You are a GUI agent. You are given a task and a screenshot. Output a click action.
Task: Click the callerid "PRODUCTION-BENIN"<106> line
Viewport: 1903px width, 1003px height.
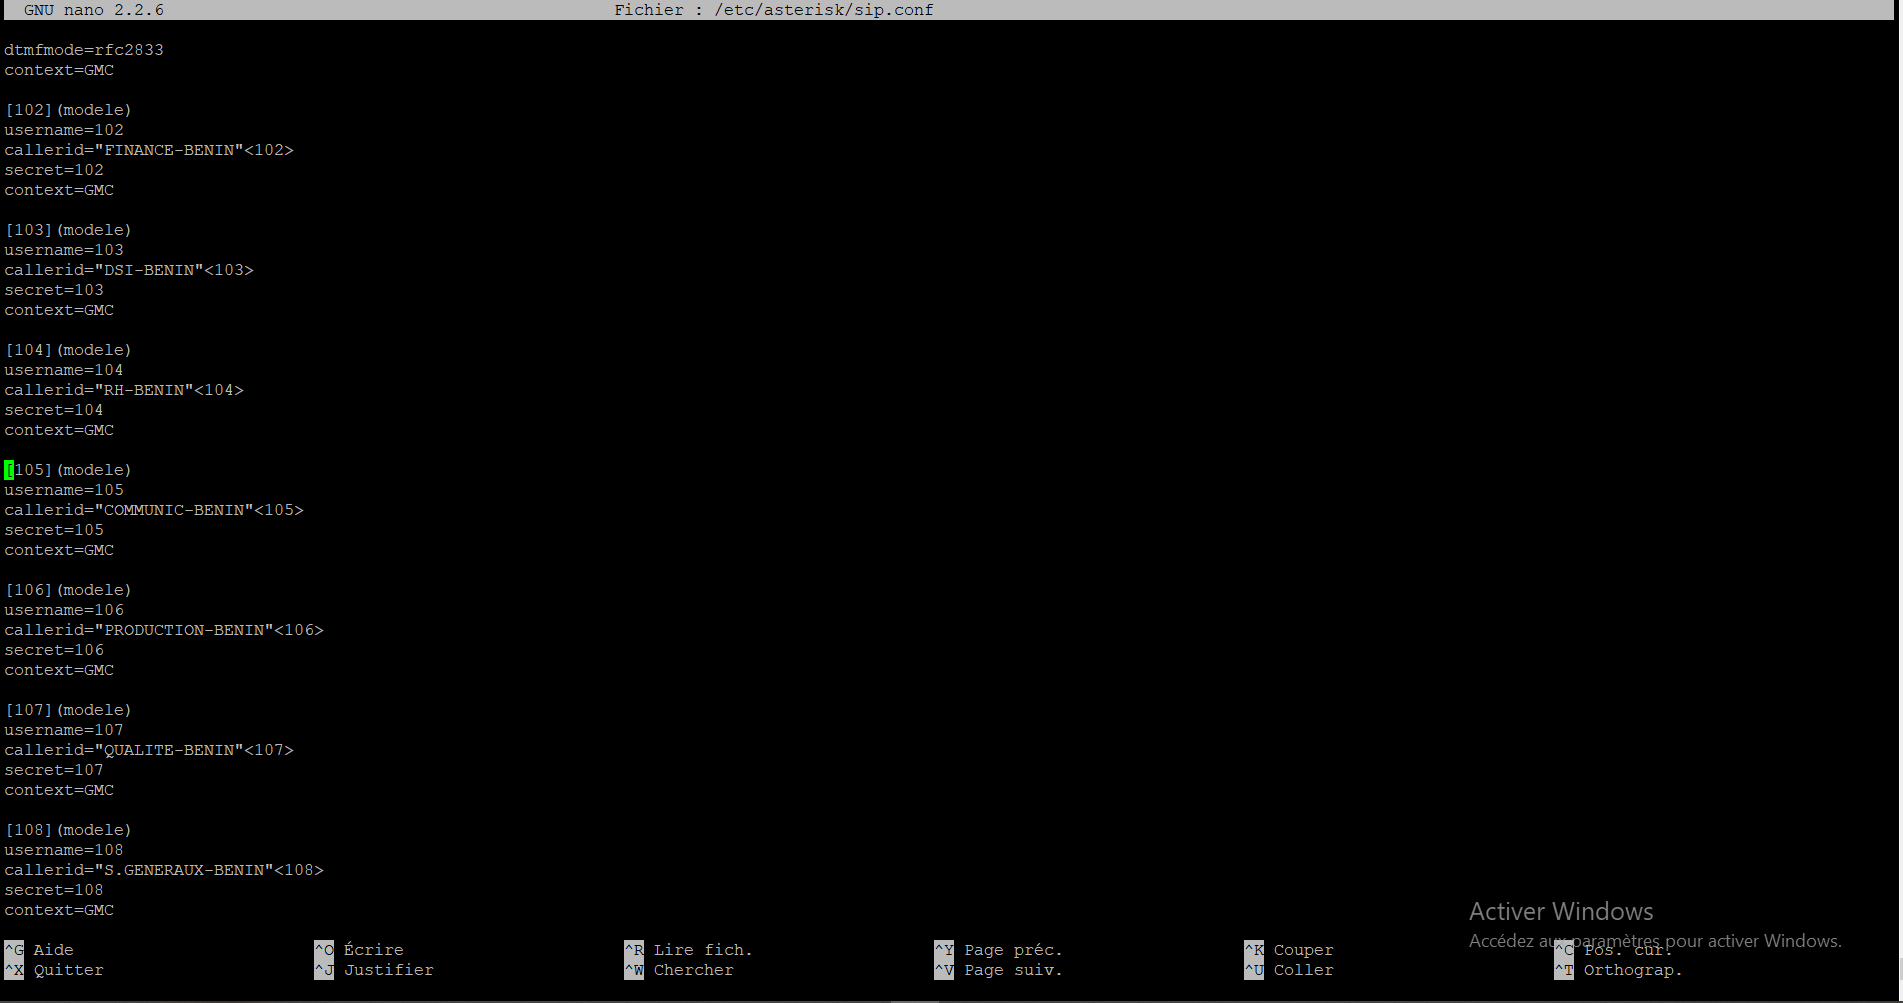(164, 630)
